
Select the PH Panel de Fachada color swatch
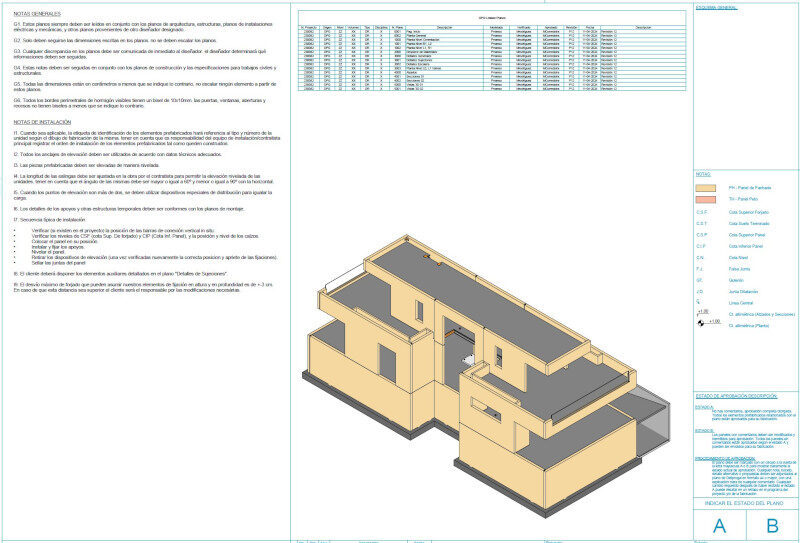click(x=706, y=188)
